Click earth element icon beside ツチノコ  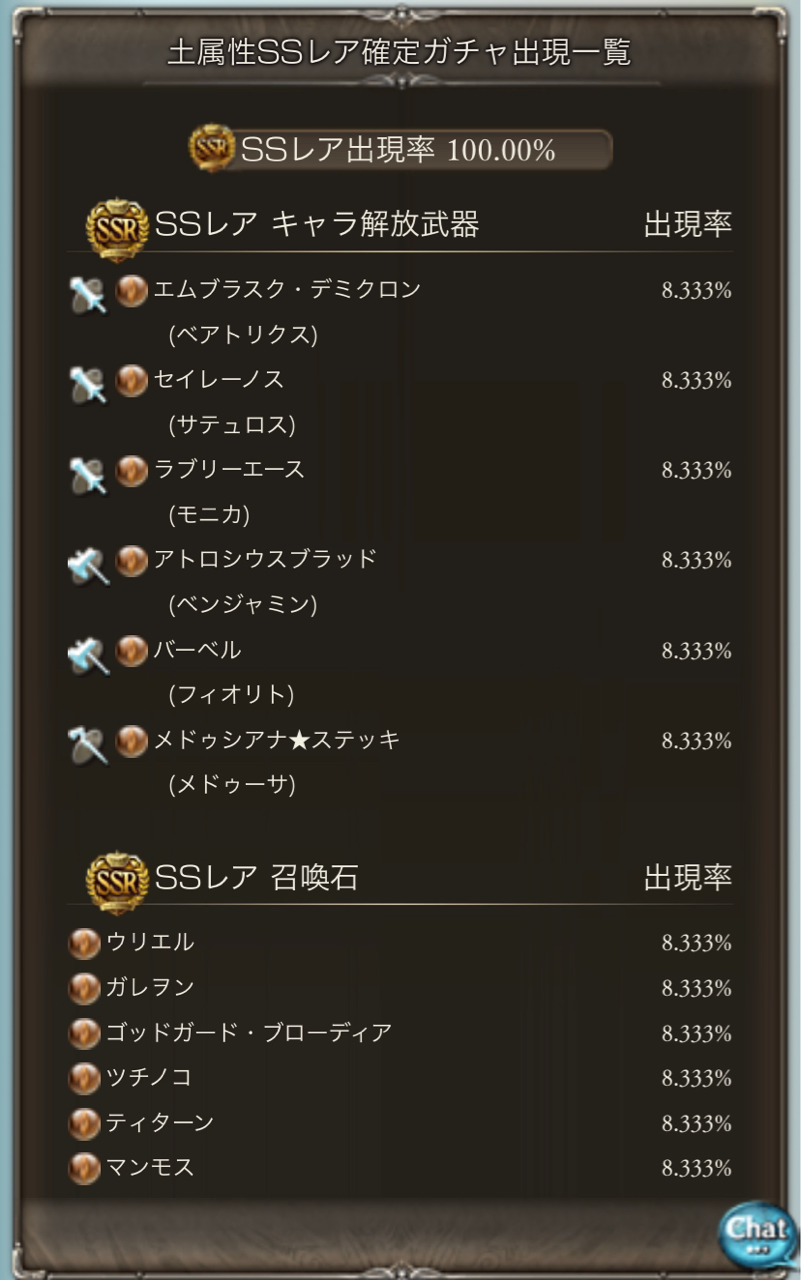coord(84,1078)
